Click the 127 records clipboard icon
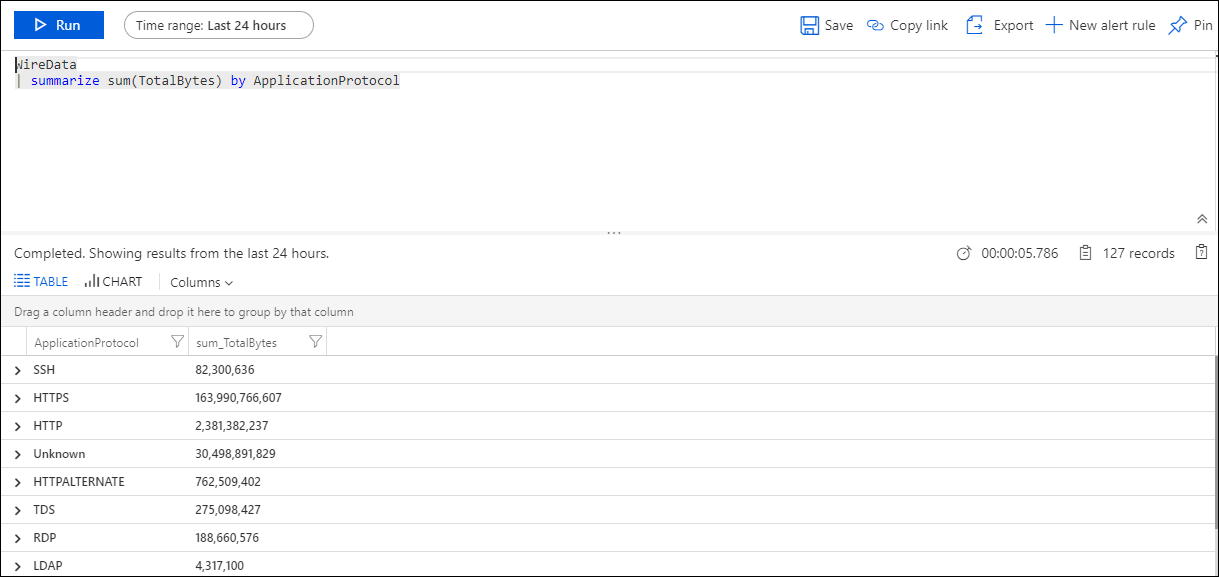The height and width of the screenshot is (577, 1219). click(1085, 254)
